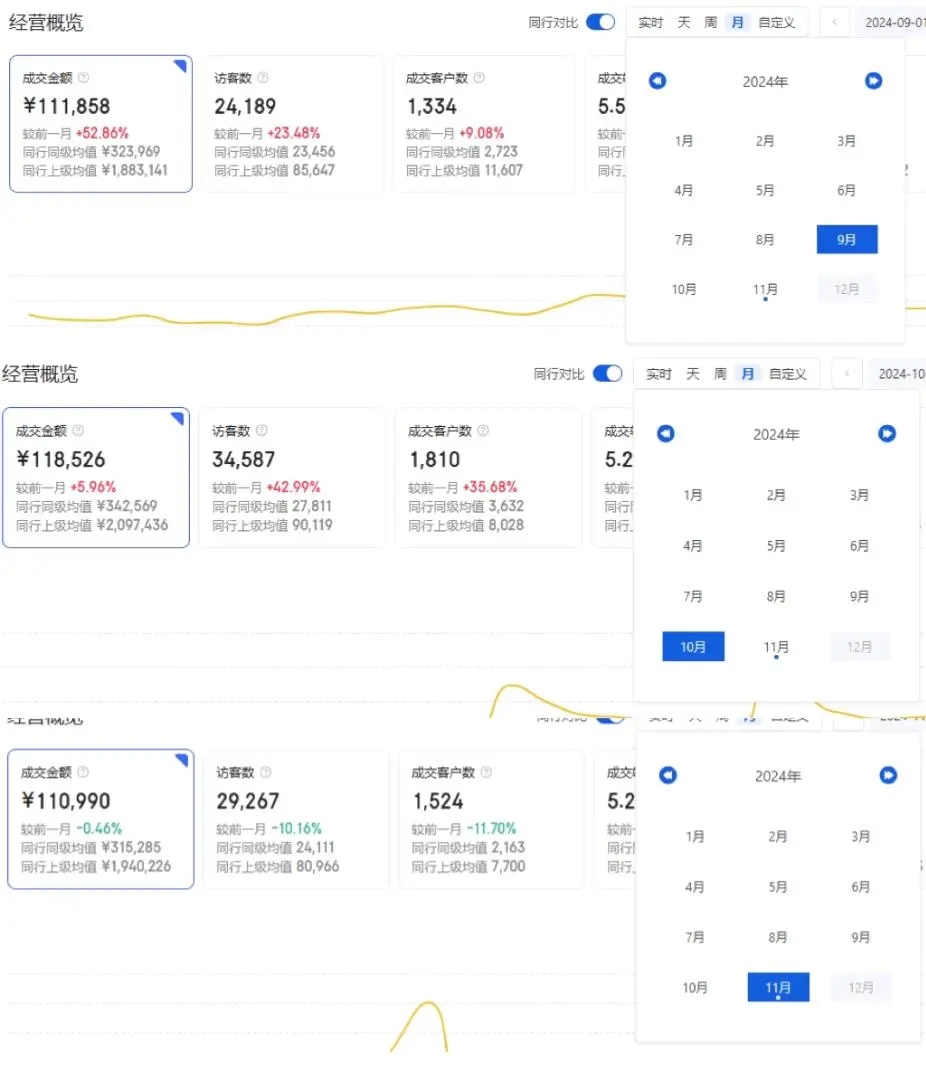Select the 访客数 card showing 29,267
The height and width of the screenshot is (1080, 926).
coord(296,819)
